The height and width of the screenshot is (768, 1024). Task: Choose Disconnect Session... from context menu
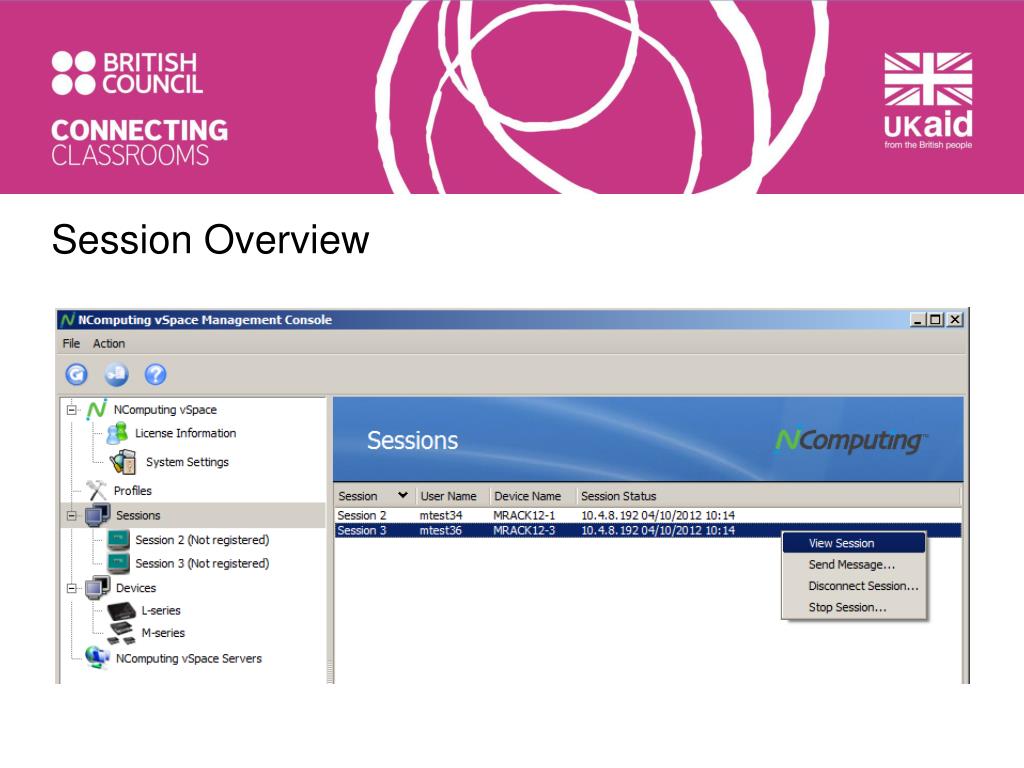click(x=854, y=586)
